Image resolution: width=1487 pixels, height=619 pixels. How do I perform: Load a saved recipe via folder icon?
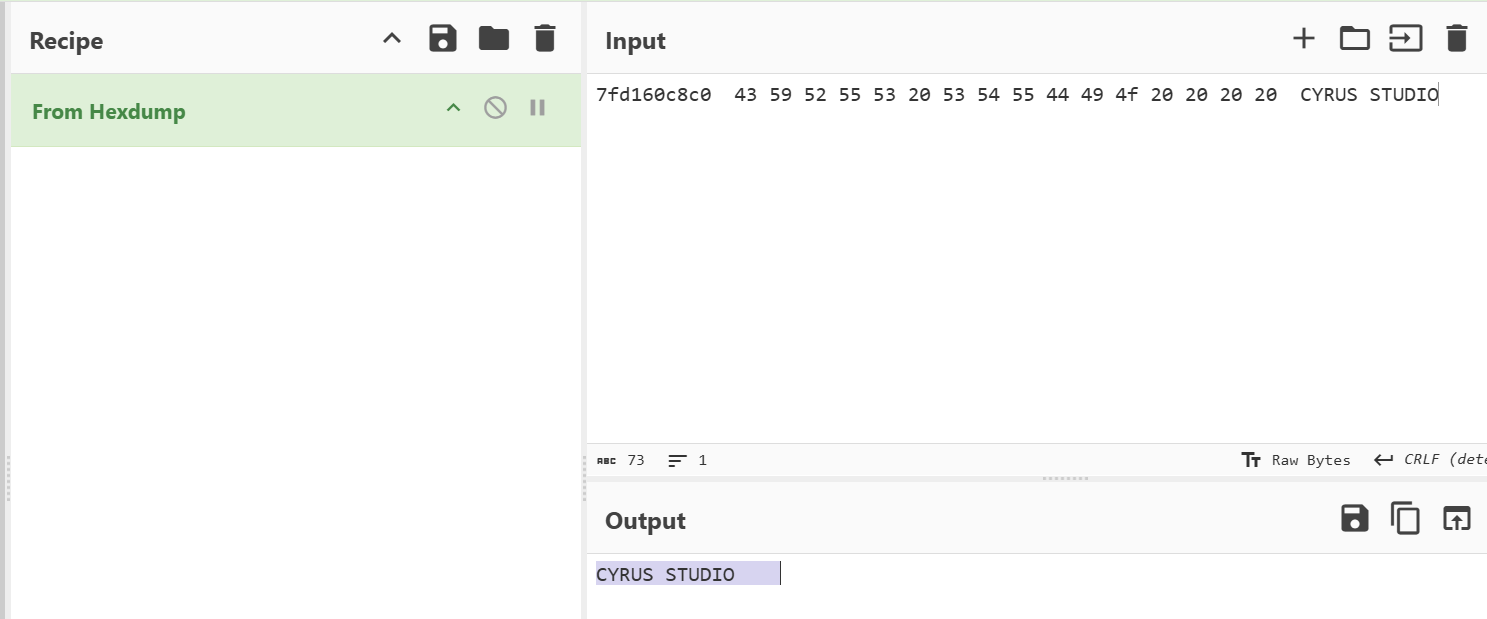coord(493,39)
